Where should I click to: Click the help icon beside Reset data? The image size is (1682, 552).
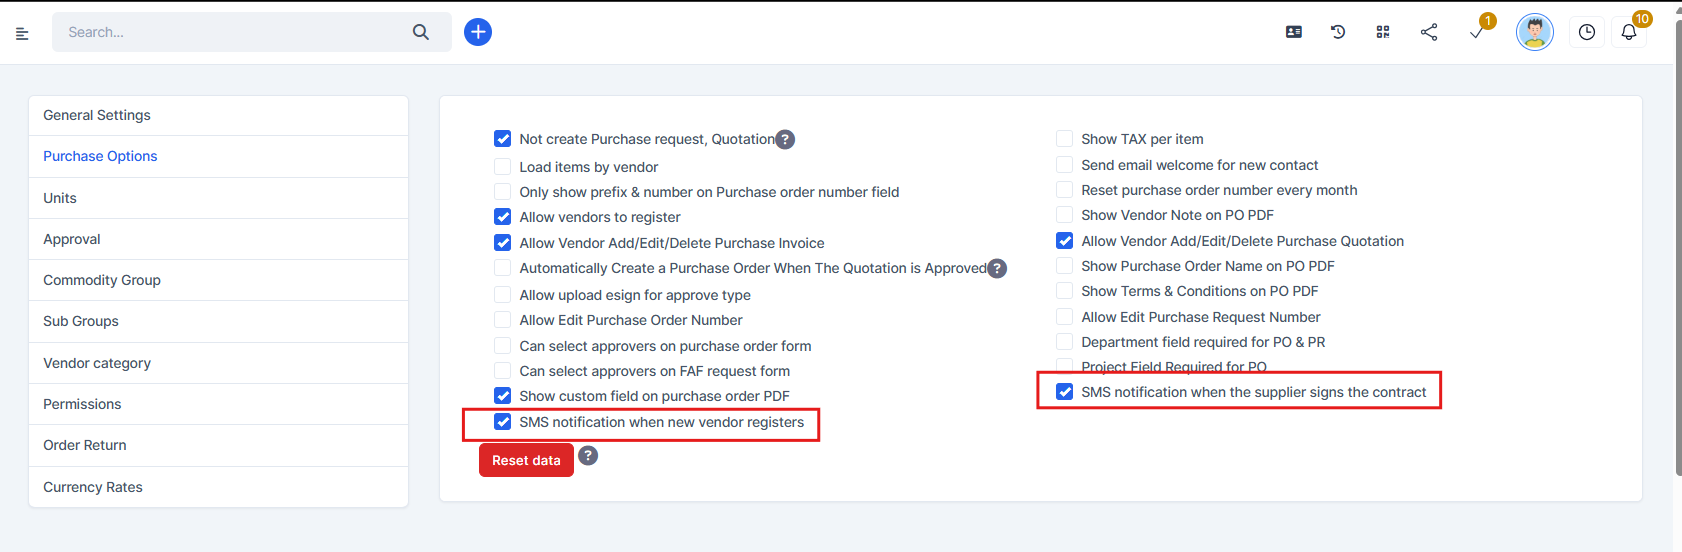588,456
